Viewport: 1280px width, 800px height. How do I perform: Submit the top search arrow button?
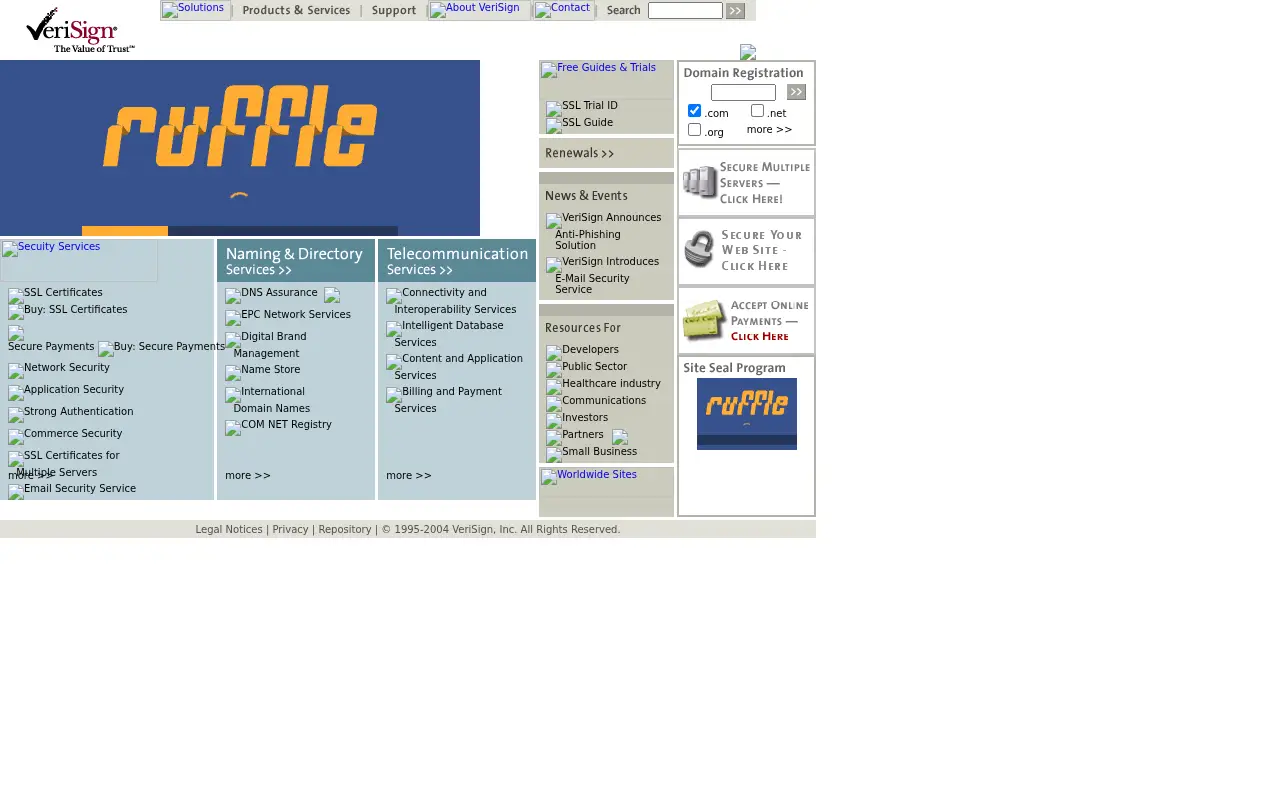click(735, 11)
